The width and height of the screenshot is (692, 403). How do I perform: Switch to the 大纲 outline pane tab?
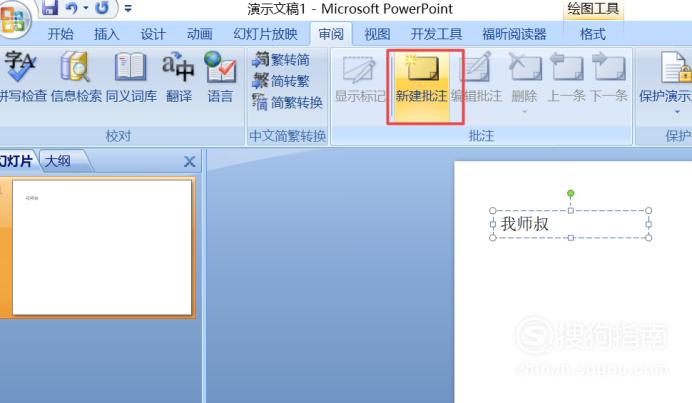click(58, 161)
